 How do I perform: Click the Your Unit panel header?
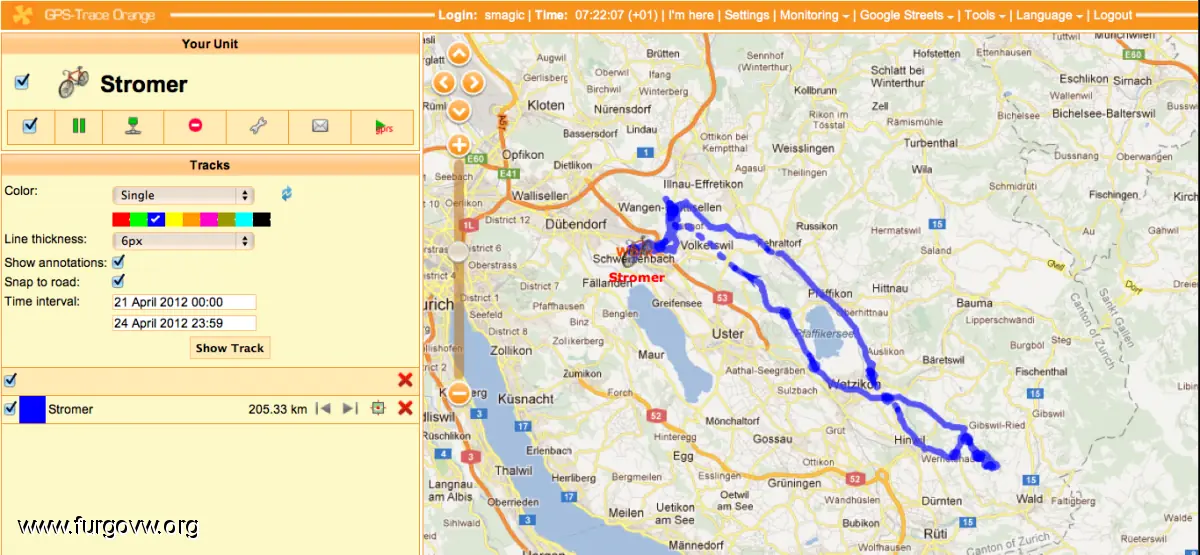click(210, 44)
